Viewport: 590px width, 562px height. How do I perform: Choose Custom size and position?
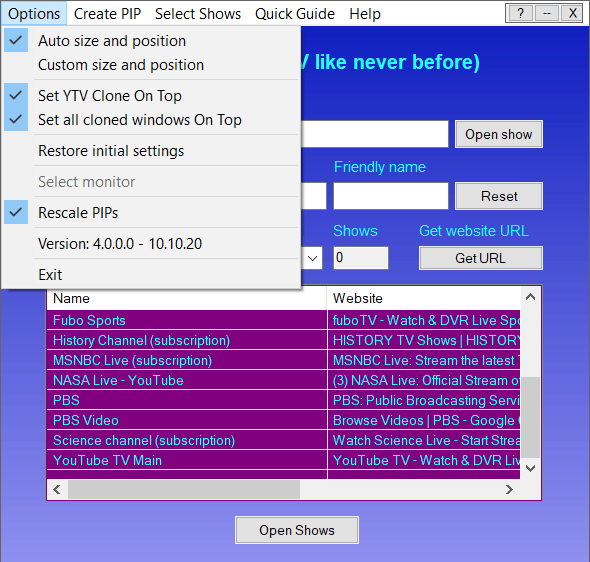(x=151, y=65)
